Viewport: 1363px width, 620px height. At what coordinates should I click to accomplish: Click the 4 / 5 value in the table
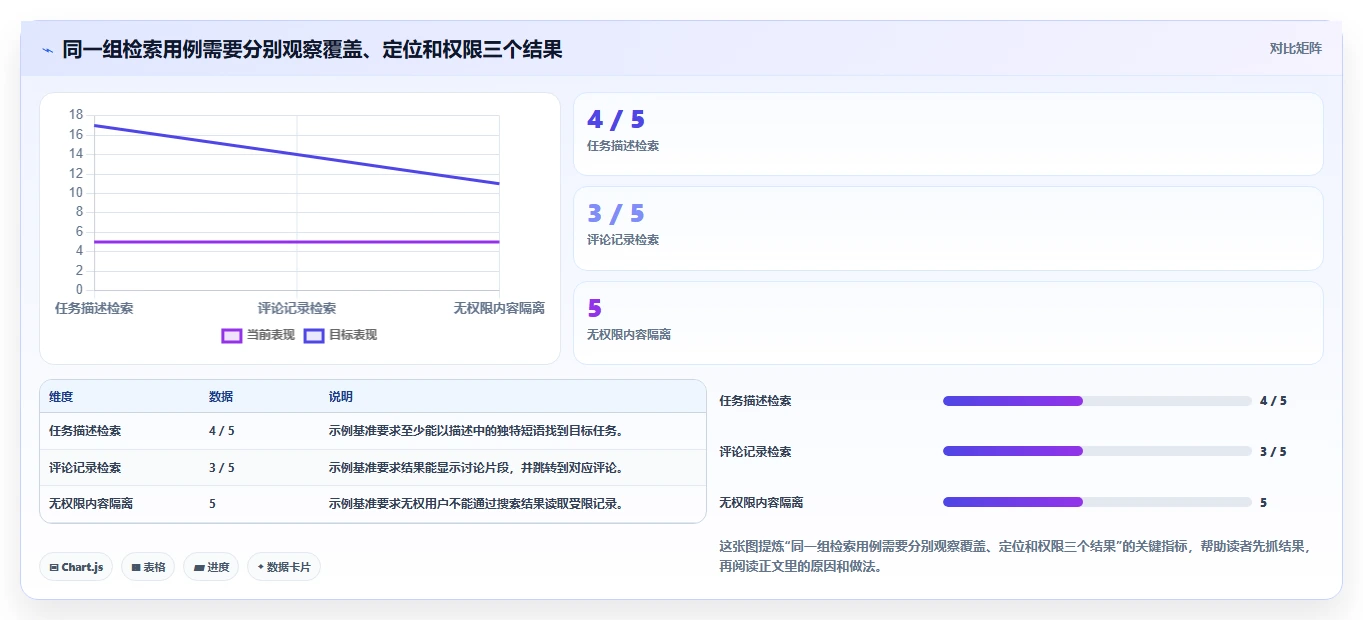coord(222,431)
